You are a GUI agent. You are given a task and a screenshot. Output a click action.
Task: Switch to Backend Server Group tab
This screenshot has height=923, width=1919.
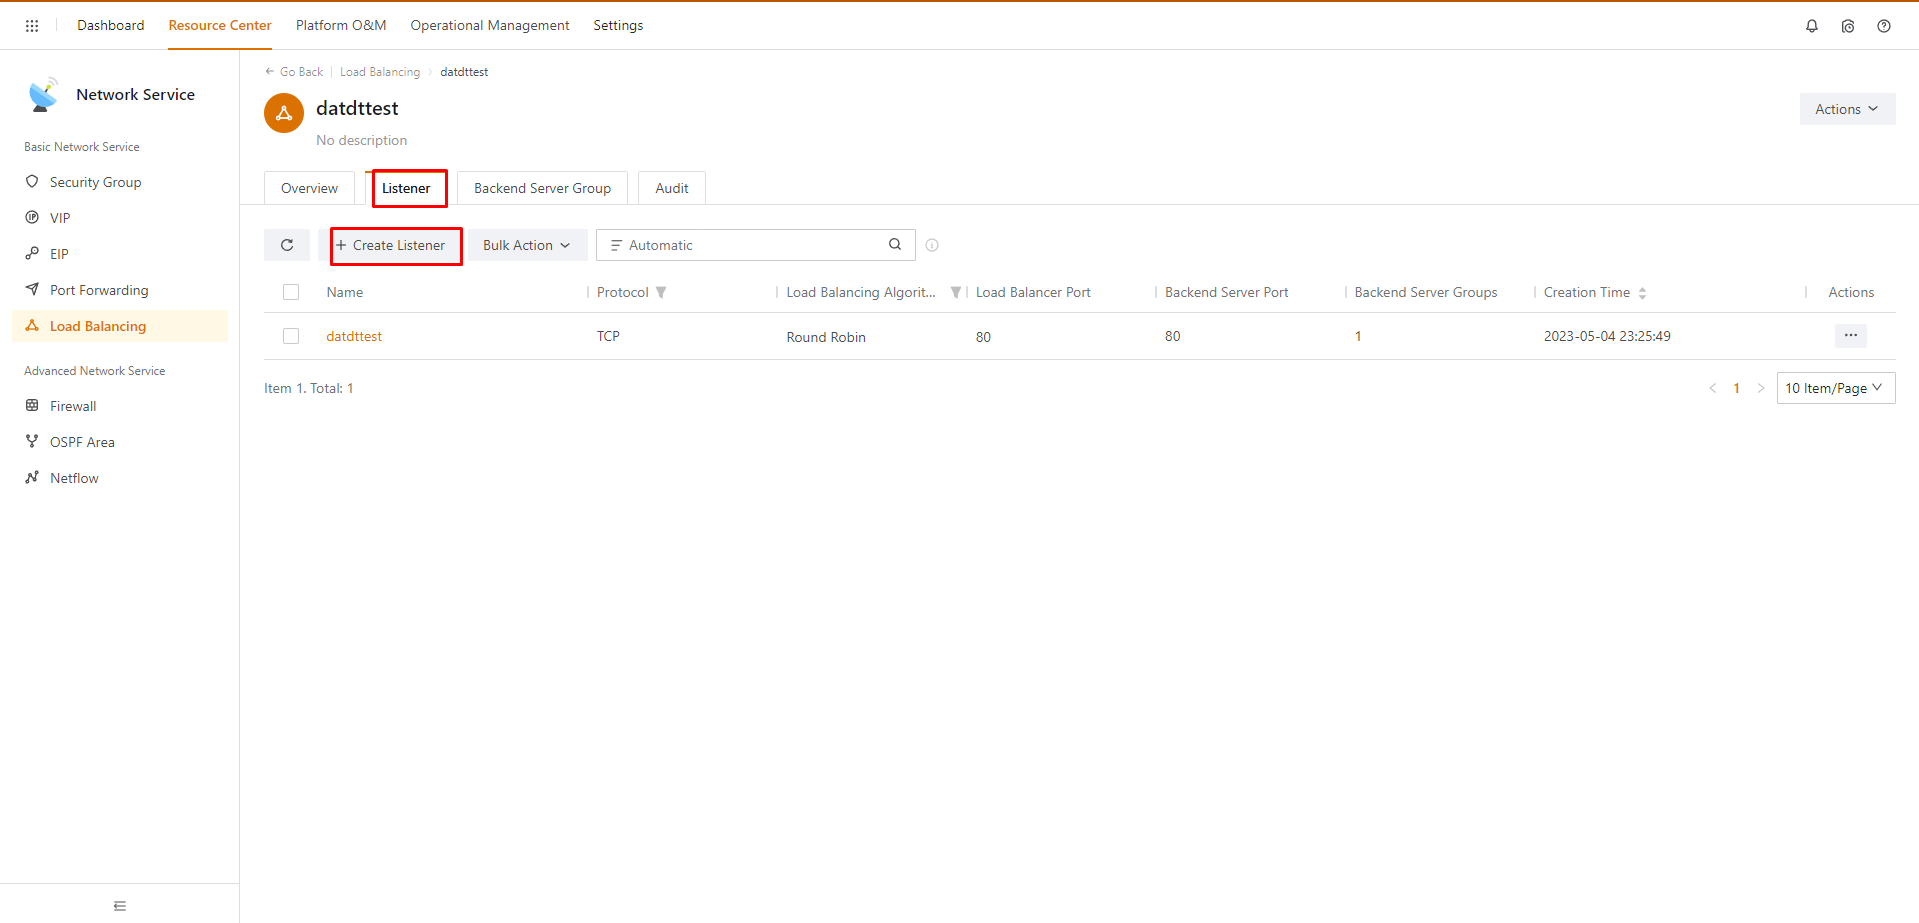542,188
